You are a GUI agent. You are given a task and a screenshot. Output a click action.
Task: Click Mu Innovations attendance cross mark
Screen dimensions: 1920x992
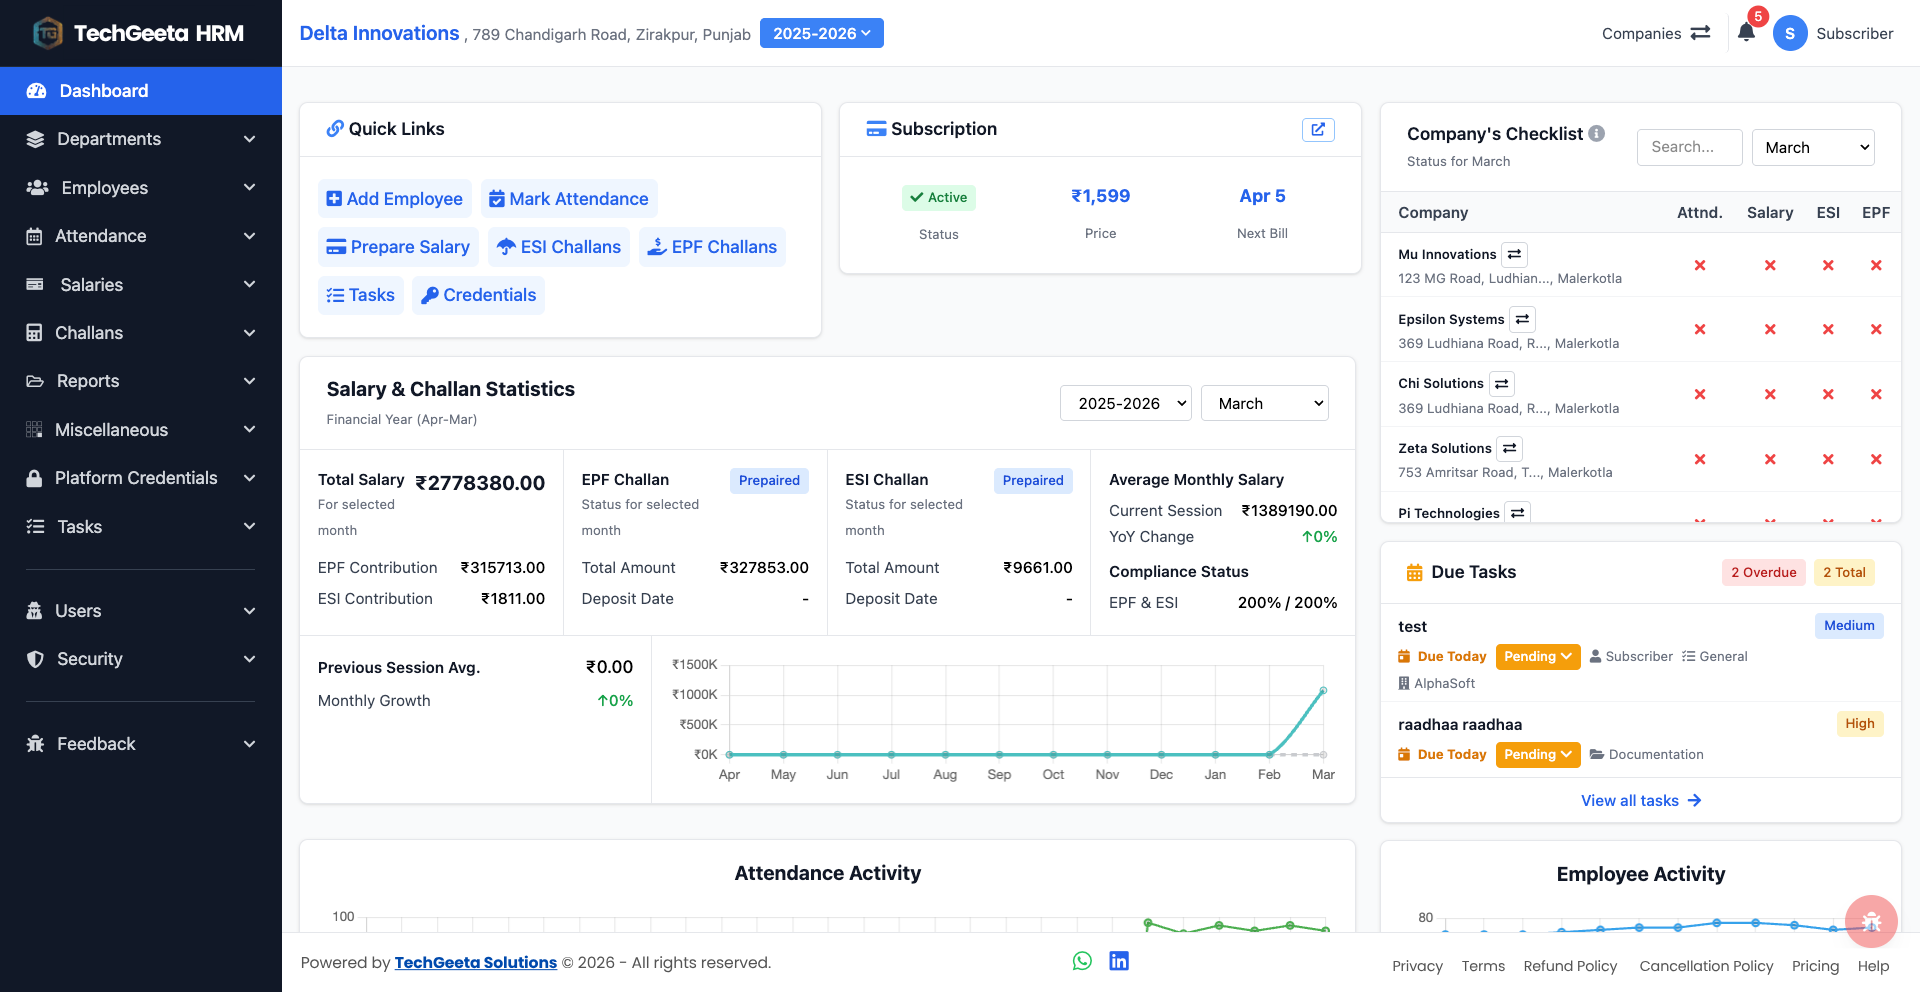pyautogui.click(x=1699, y=265)
